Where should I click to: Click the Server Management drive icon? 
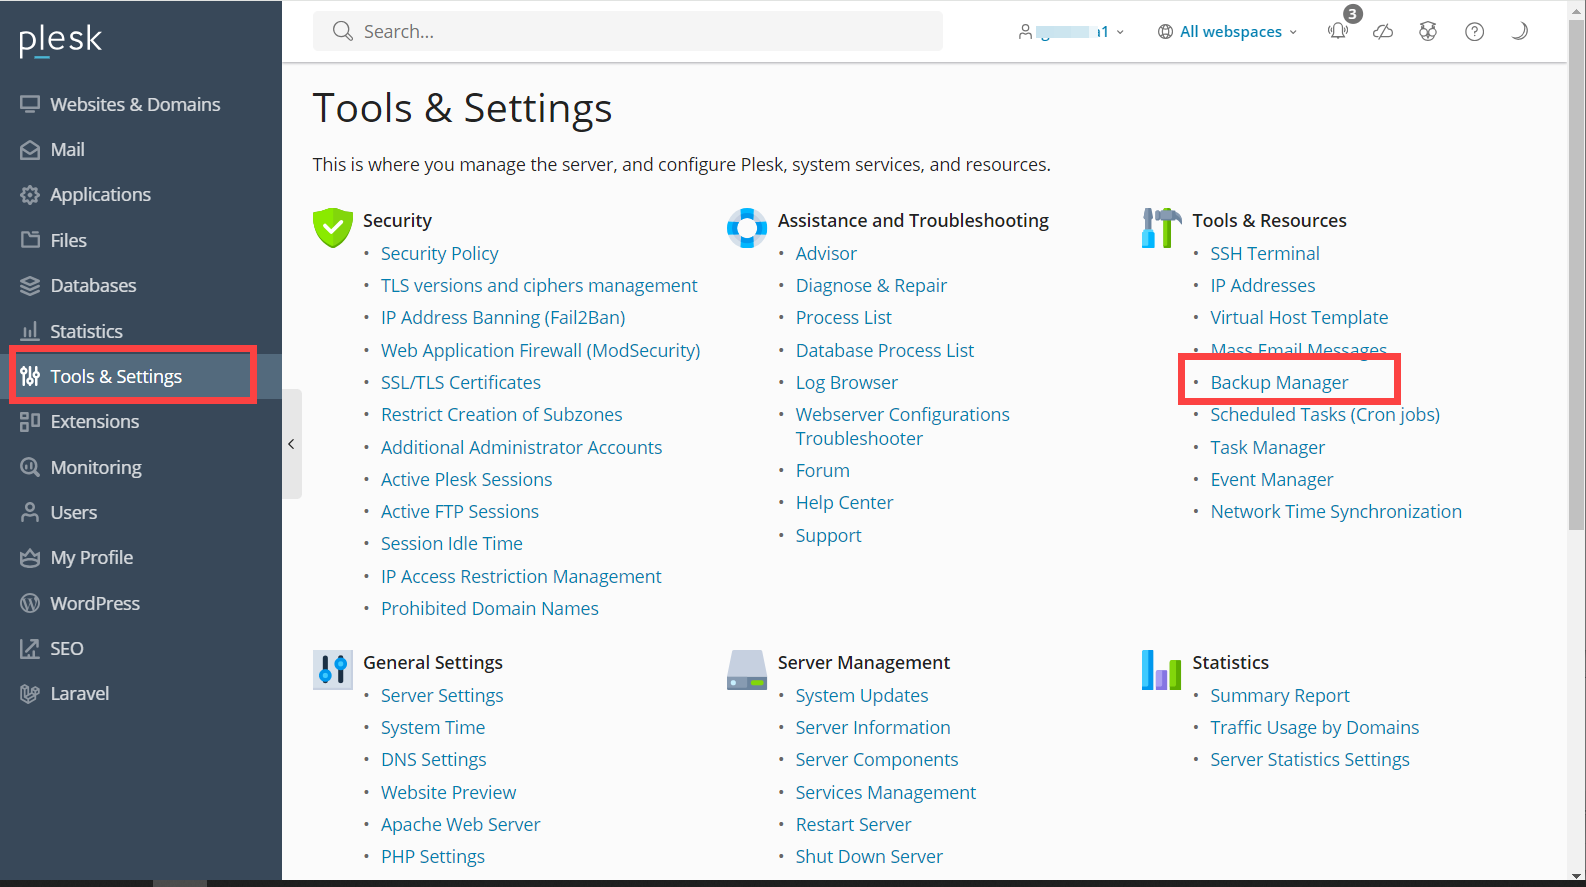pyautogui.click(x=747, y=670)
